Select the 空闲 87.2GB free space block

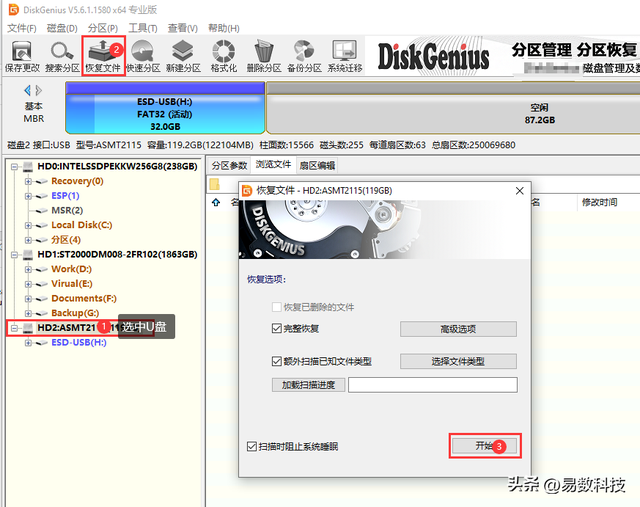click(x=453, y=108)
